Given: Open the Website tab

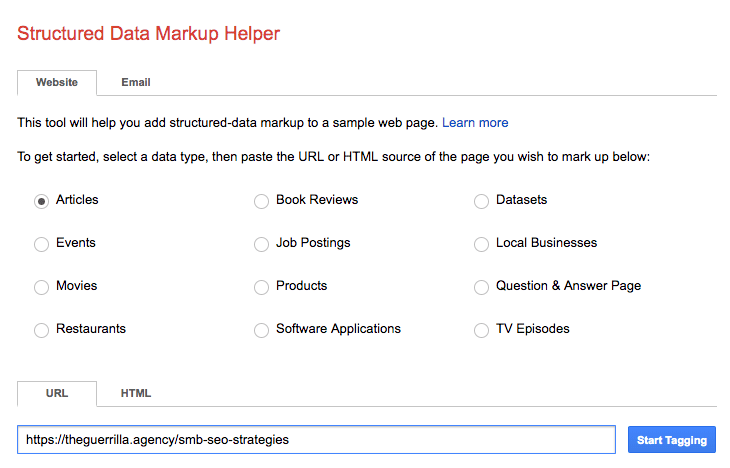Looking at the screenshot, I should [x=57, y=82].
